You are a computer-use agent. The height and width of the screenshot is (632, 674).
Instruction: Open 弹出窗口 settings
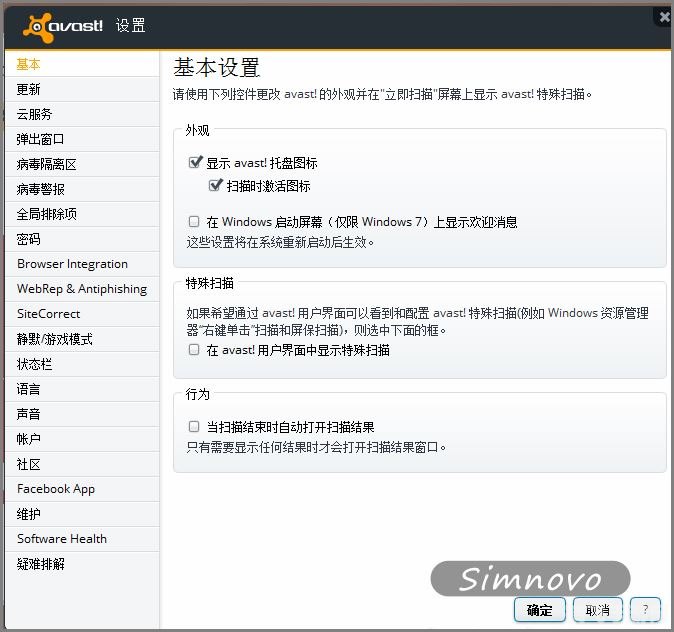(x=82, y=139)
